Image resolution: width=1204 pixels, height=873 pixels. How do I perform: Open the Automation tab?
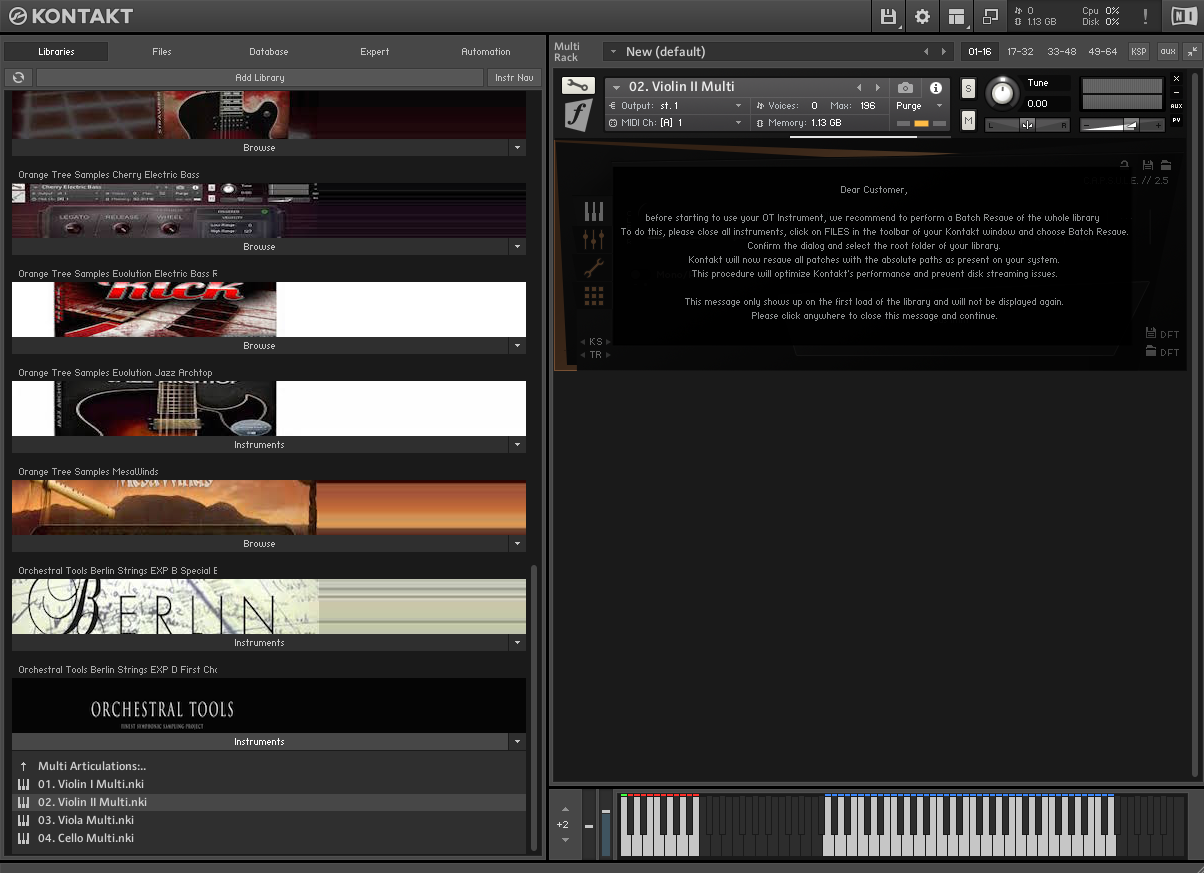486,51
